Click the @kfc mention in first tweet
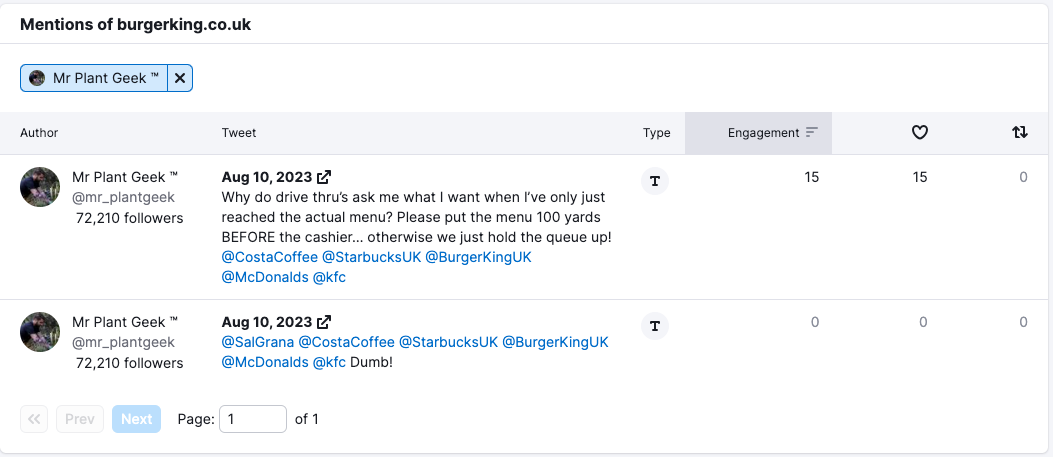The width and height of the screenshot is (1053, 457). pos(329,277)
